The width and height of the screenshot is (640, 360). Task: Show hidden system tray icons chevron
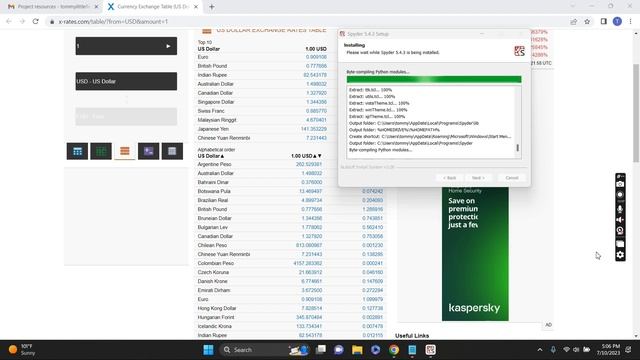(540, 350)
